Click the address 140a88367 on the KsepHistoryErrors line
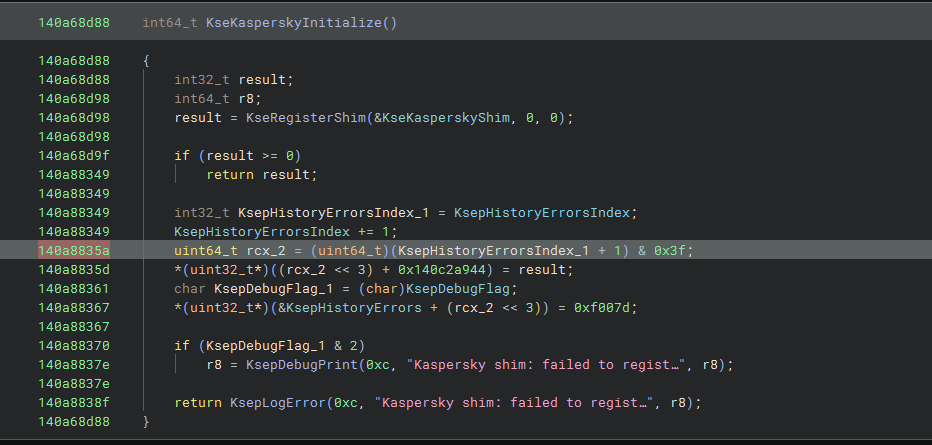The image size is (932, 445). pyautogui.click(x=74, y=308)
